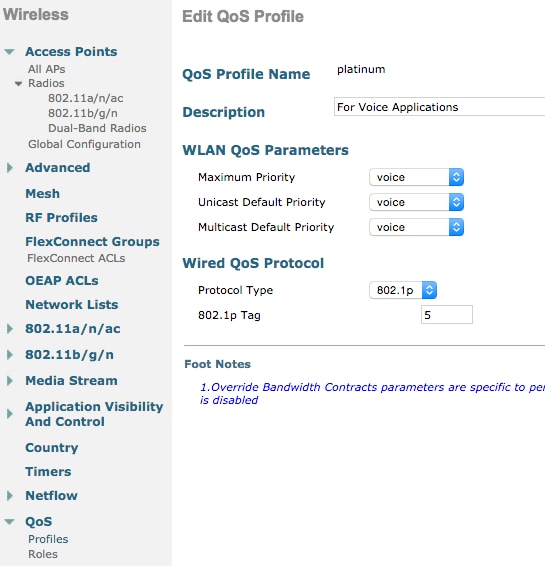Click the 802.1p Tag input field
545x566 pixels.
[447, 315]
